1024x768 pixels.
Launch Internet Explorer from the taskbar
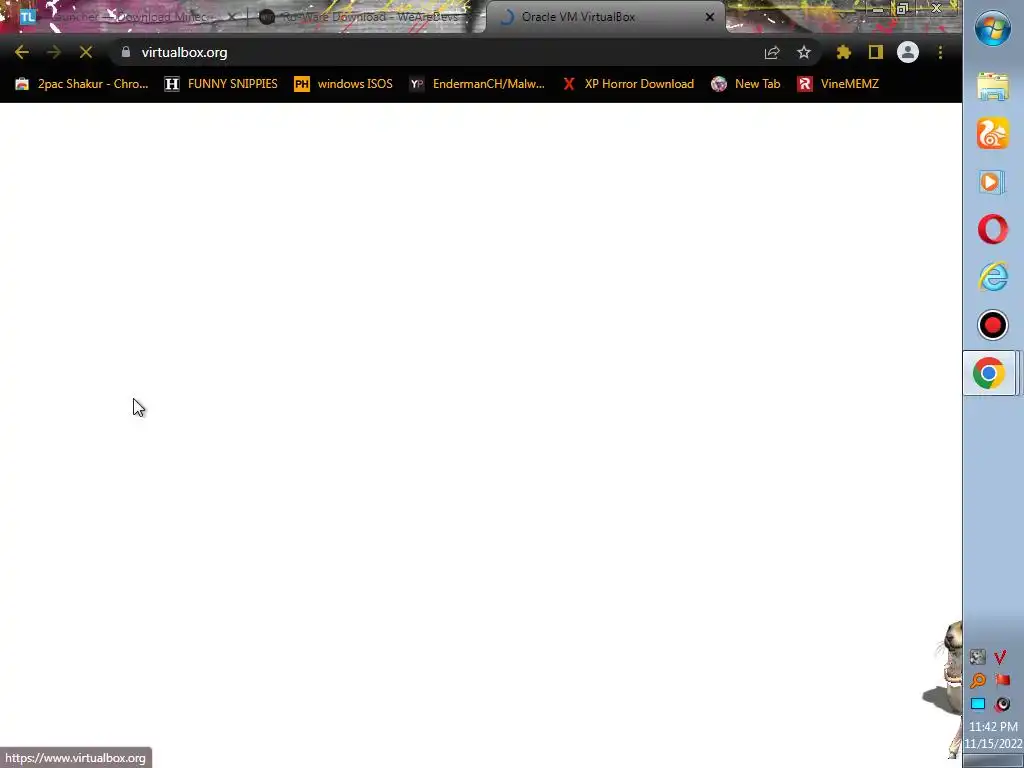point(993,277)
